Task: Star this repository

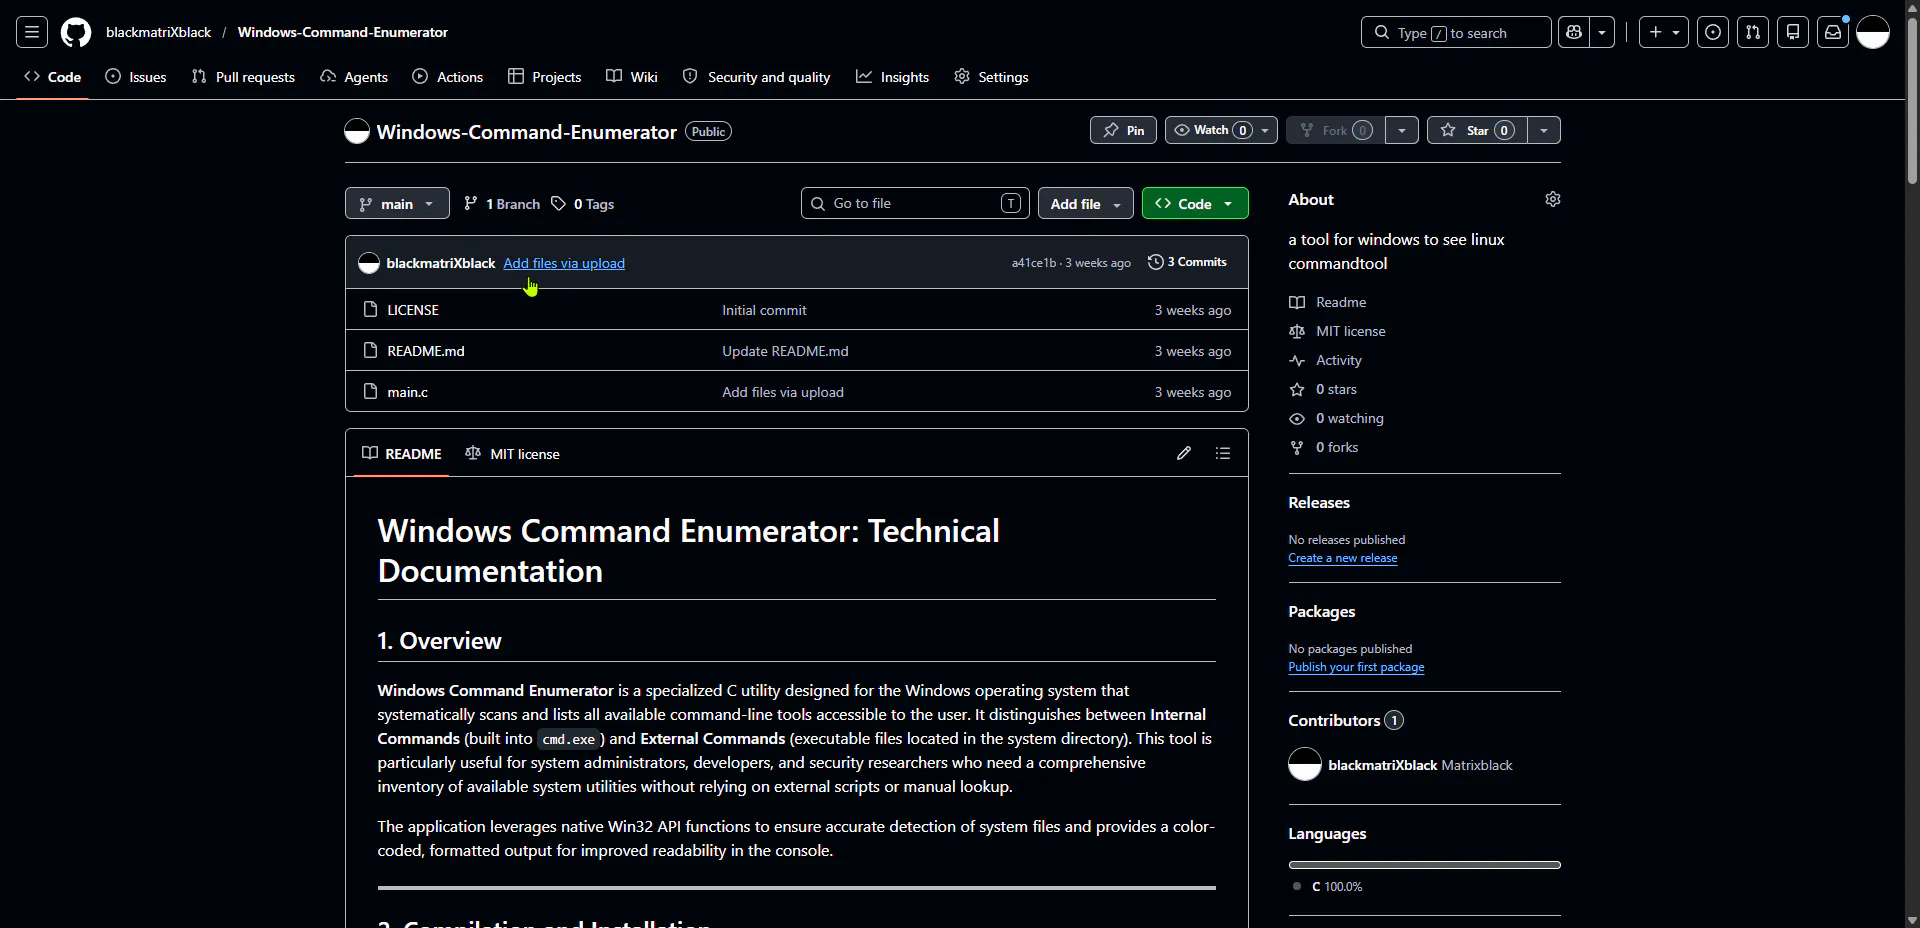Action: pyautogui.click(x=1477, y=130)
